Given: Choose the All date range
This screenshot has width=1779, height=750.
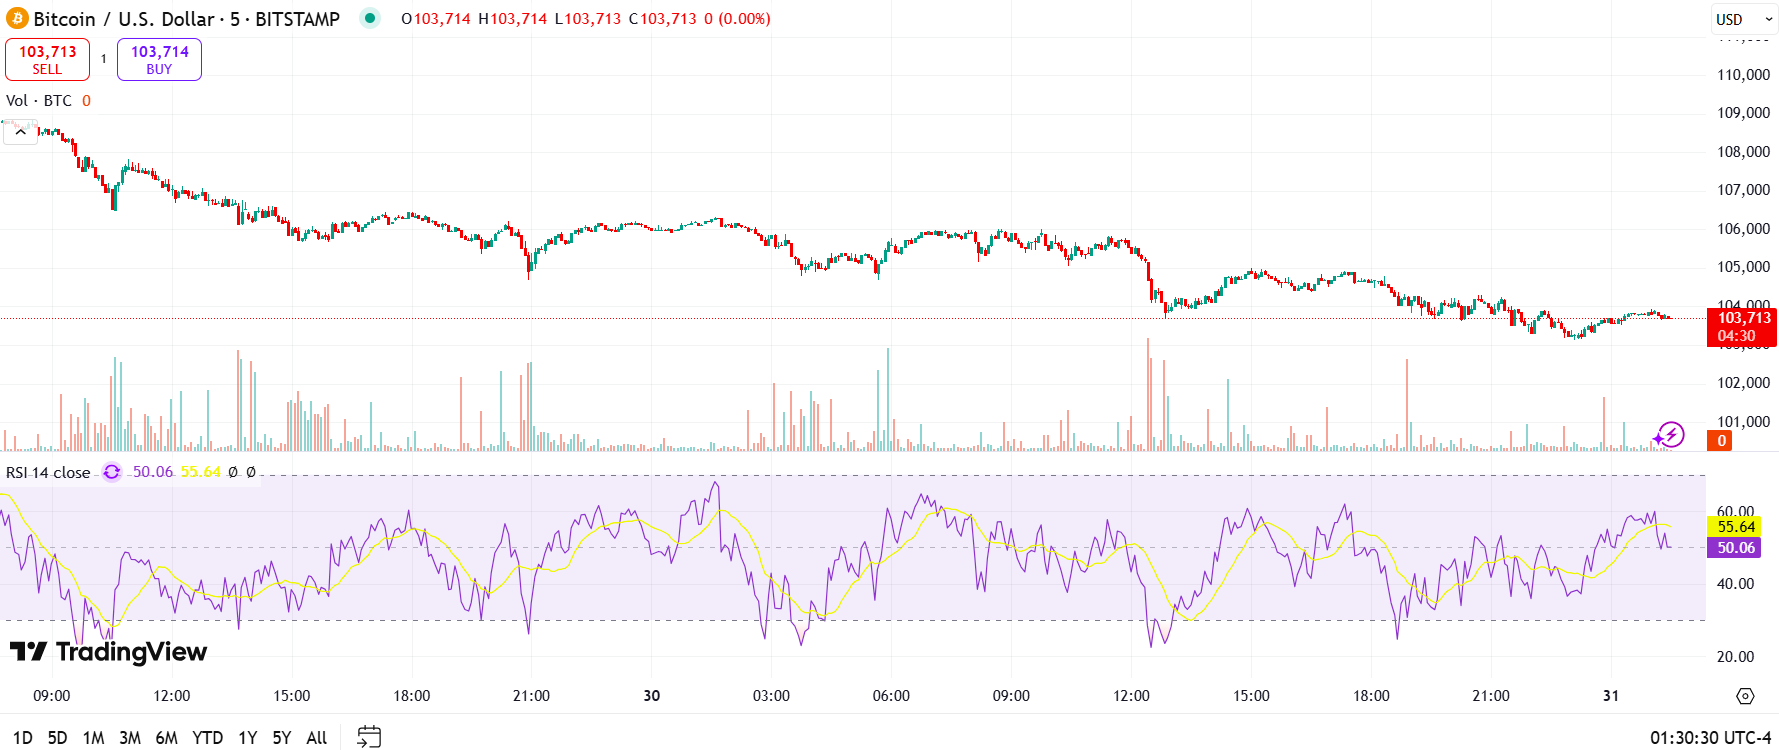Looking at the screenshot, I should click(x=317, y=738).
